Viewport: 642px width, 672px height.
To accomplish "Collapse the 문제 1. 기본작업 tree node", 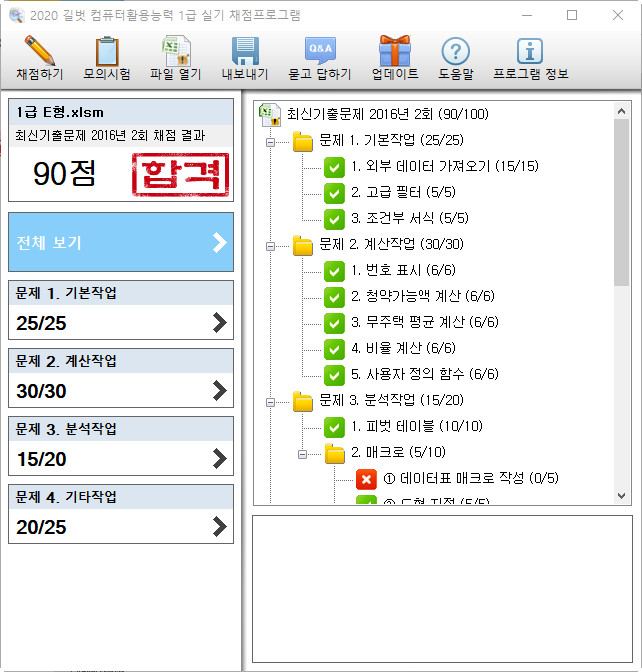I will click(x=269, y=141).
